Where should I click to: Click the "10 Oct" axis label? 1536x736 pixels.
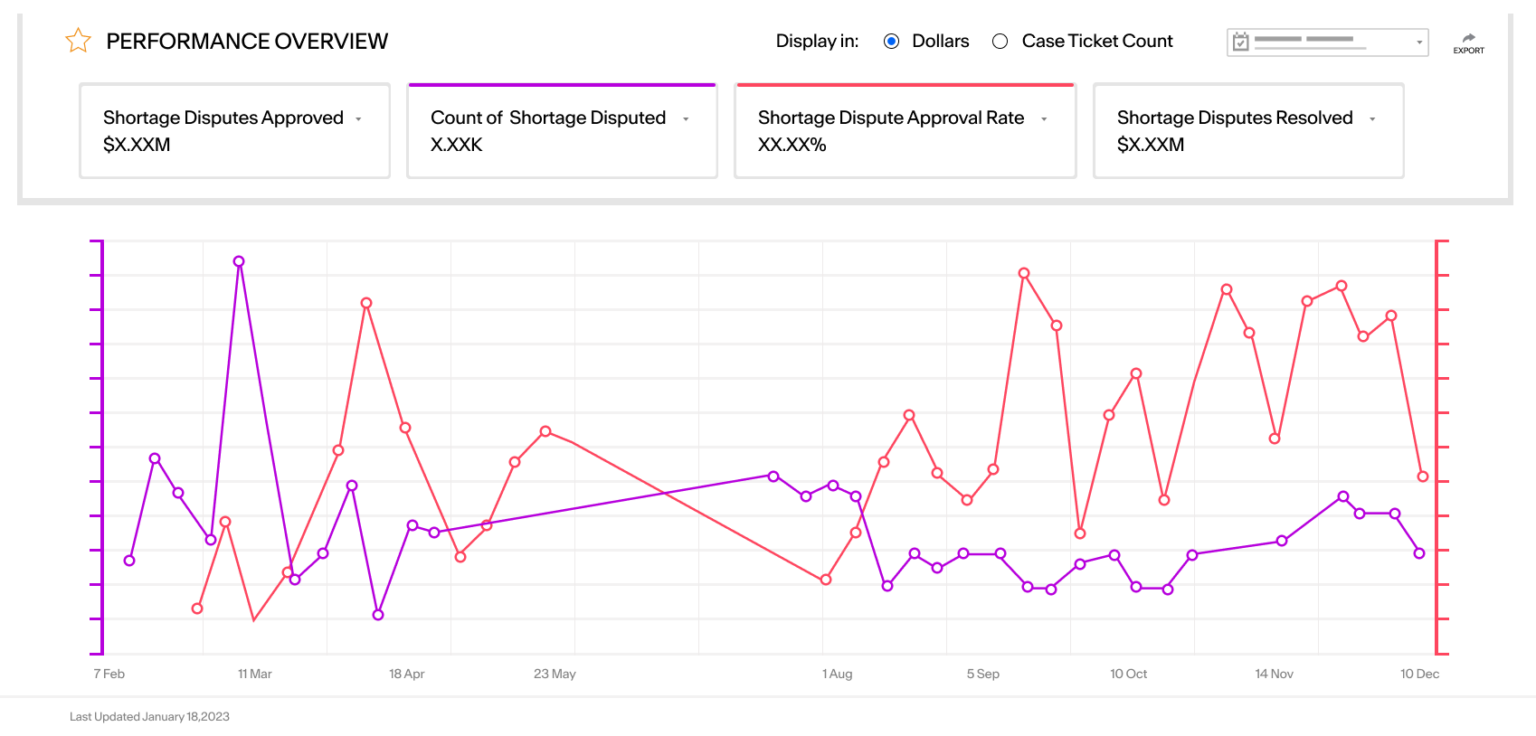tap(1129, 674)
